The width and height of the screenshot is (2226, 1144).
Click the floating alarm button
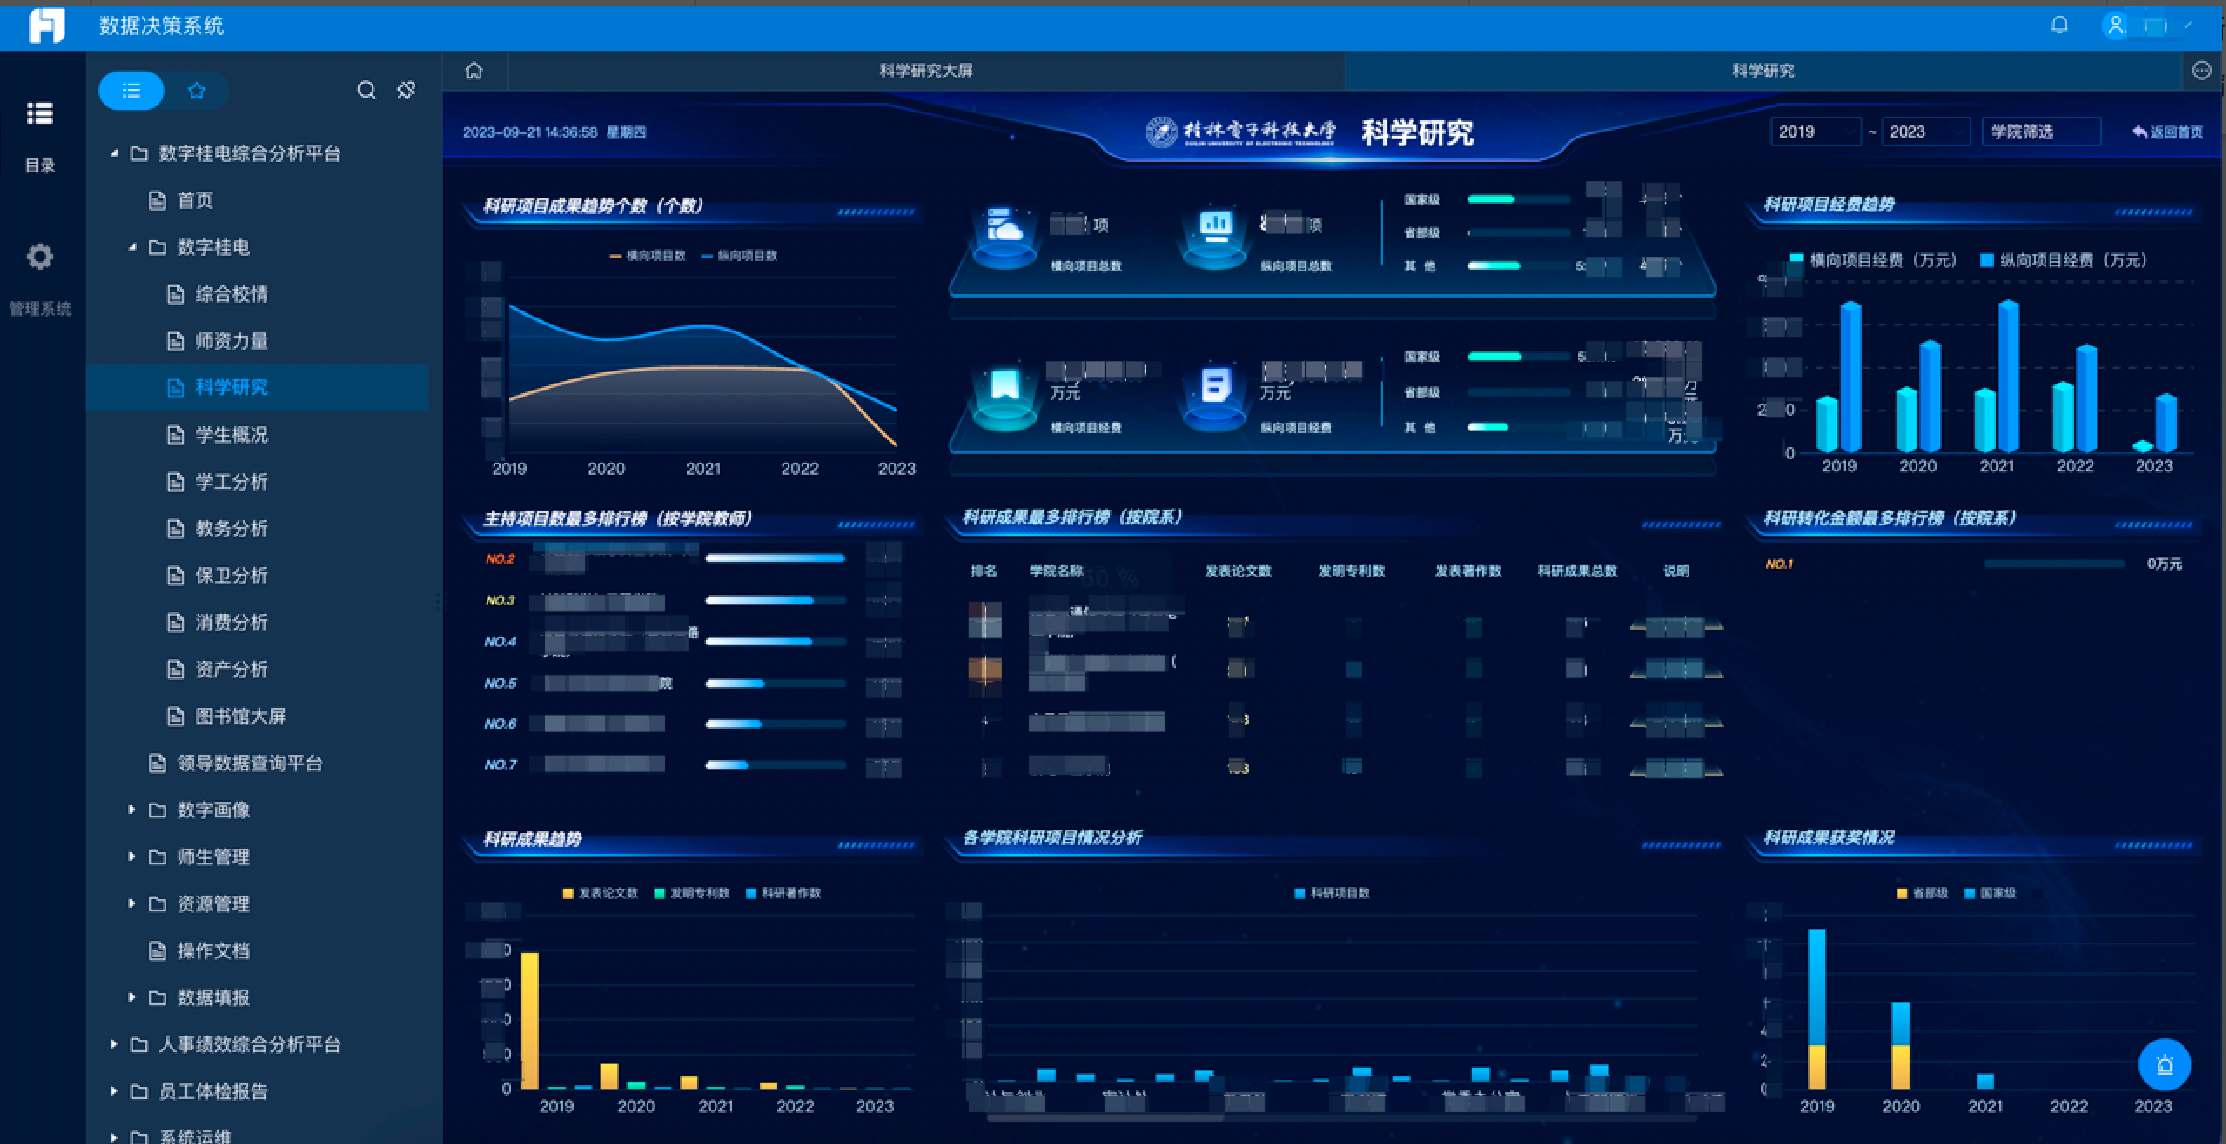click(x=2164, y=1065)
